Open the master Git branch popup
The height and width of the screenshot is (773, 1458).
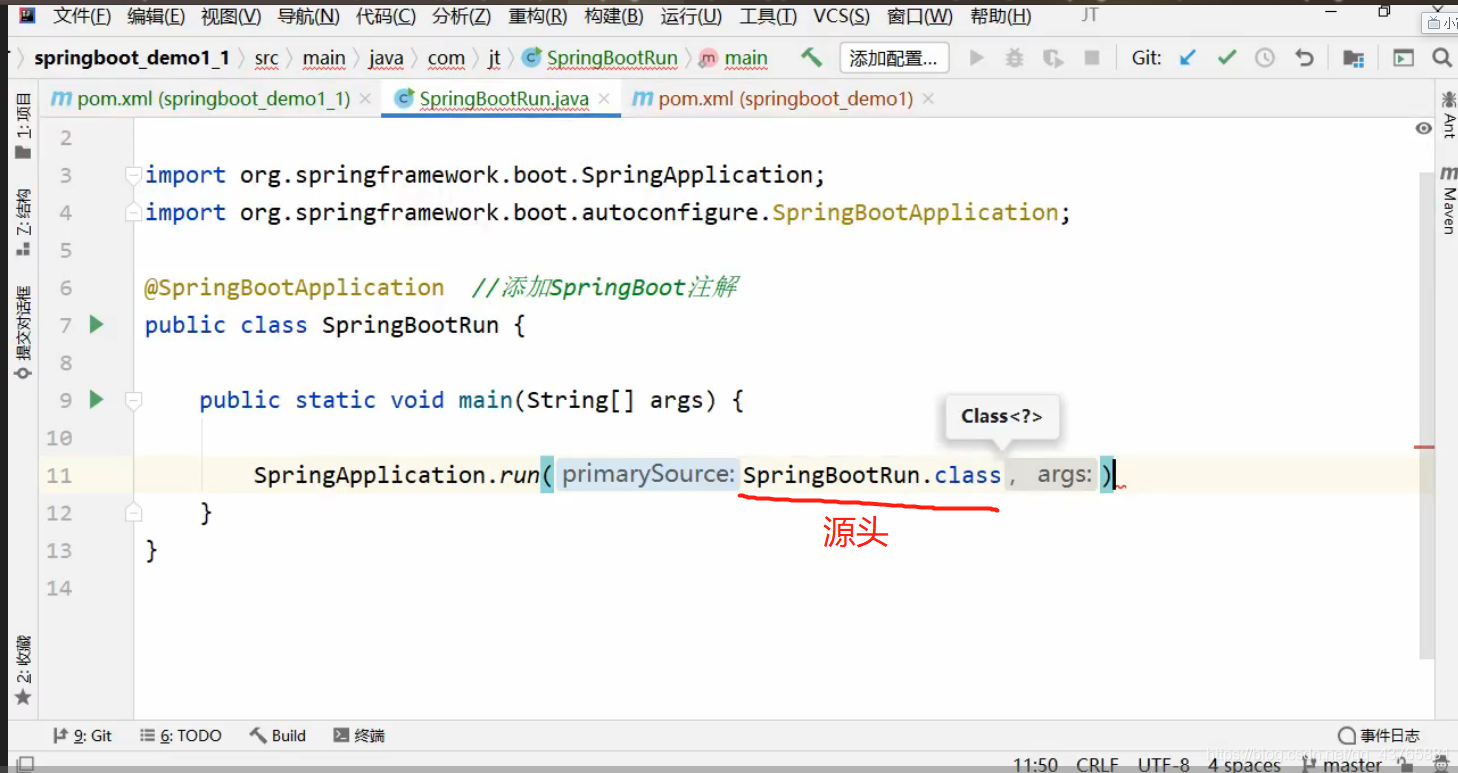click(x=1341, y=764)
